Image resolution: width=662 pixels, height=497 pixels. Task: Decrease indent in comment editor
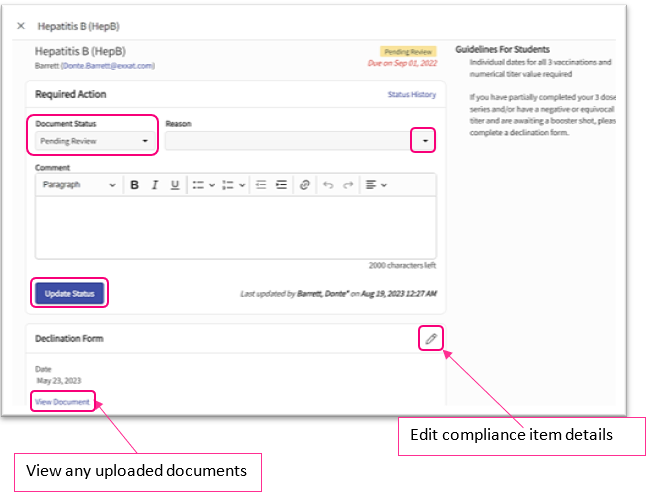click(x=261, y=185)
